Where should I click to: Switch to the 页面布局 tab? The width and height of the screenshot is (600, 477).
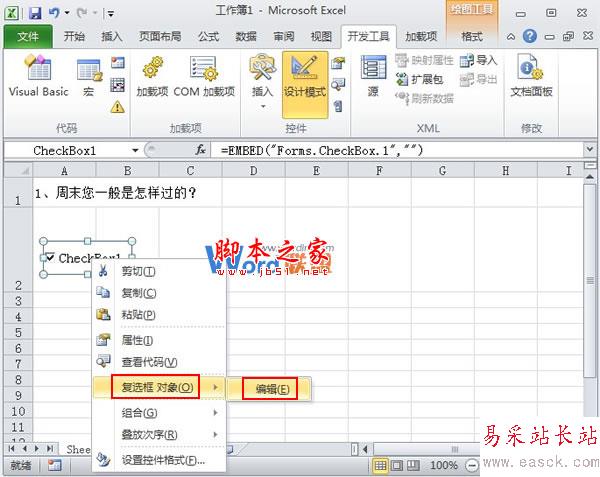click(x=160, y=37)
